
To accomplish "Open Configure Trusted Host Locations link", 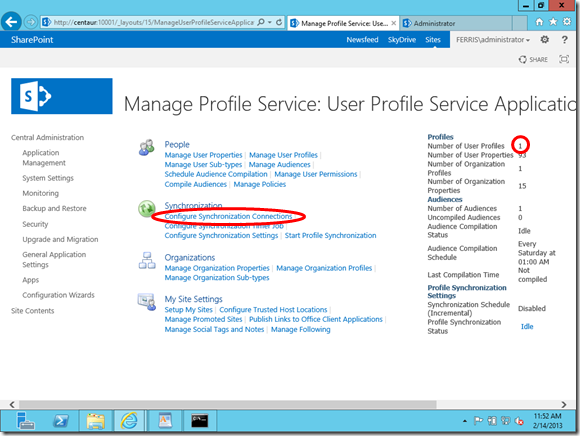I will 273,310.
